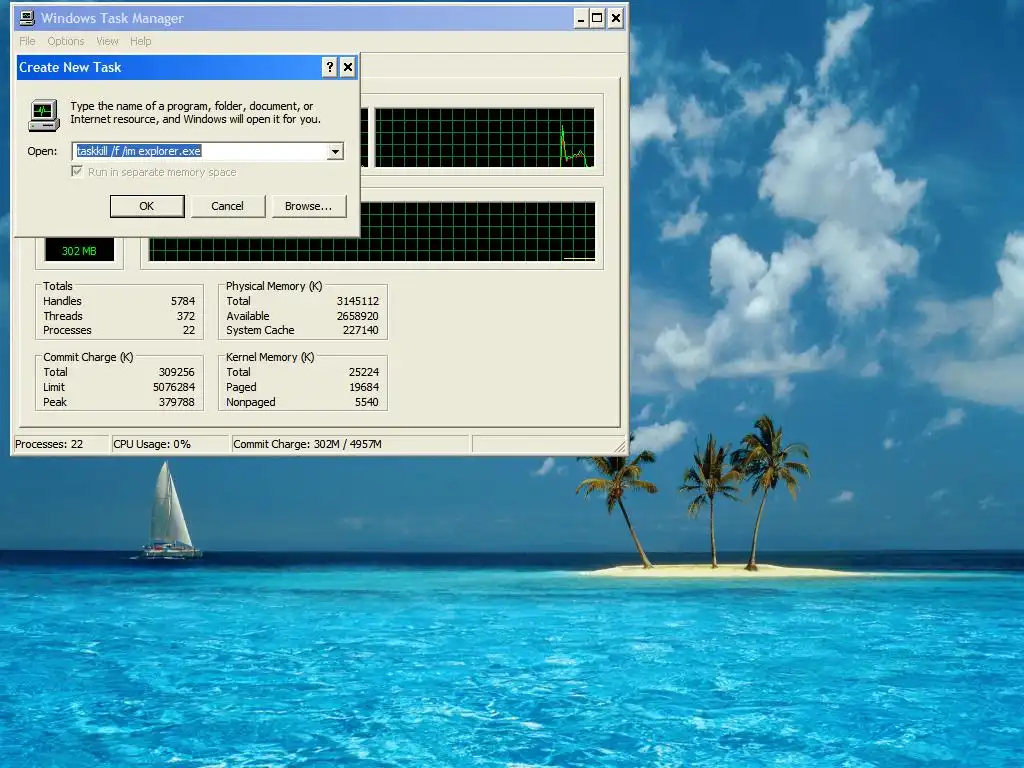The width and height of the screenshot is (1024, 768).
Task: Click OK in Create New Task dialog
Action: pyautogui.click(x=147, y=206)
